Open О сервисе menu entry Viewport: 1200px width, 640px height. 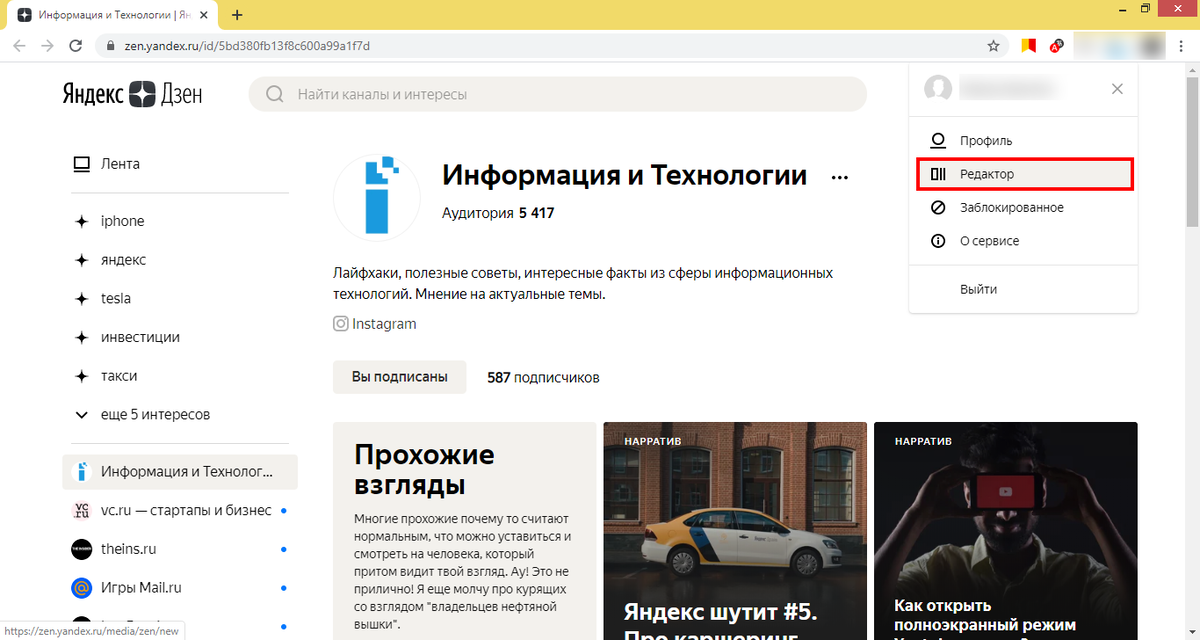1023,241
